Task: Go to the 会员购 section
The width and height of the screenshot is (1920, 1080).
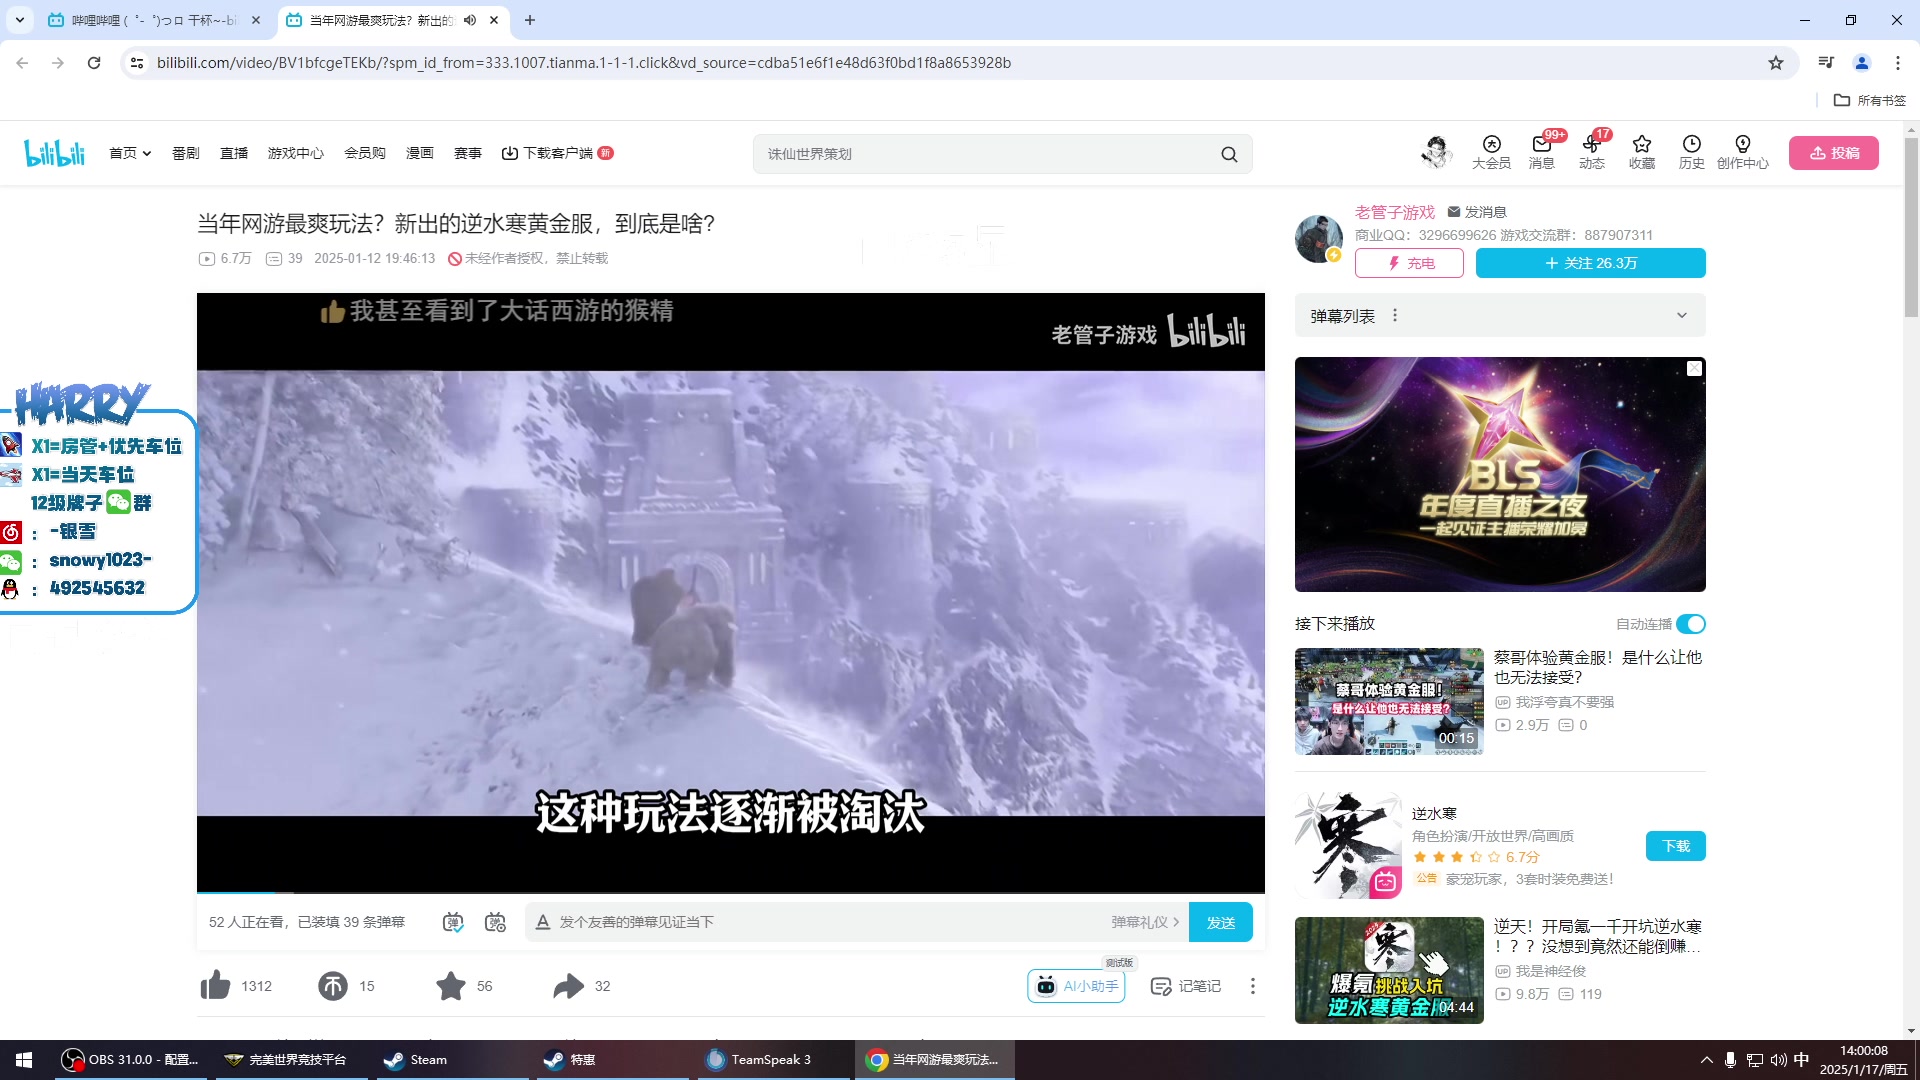Action: (x=365, y=153)
